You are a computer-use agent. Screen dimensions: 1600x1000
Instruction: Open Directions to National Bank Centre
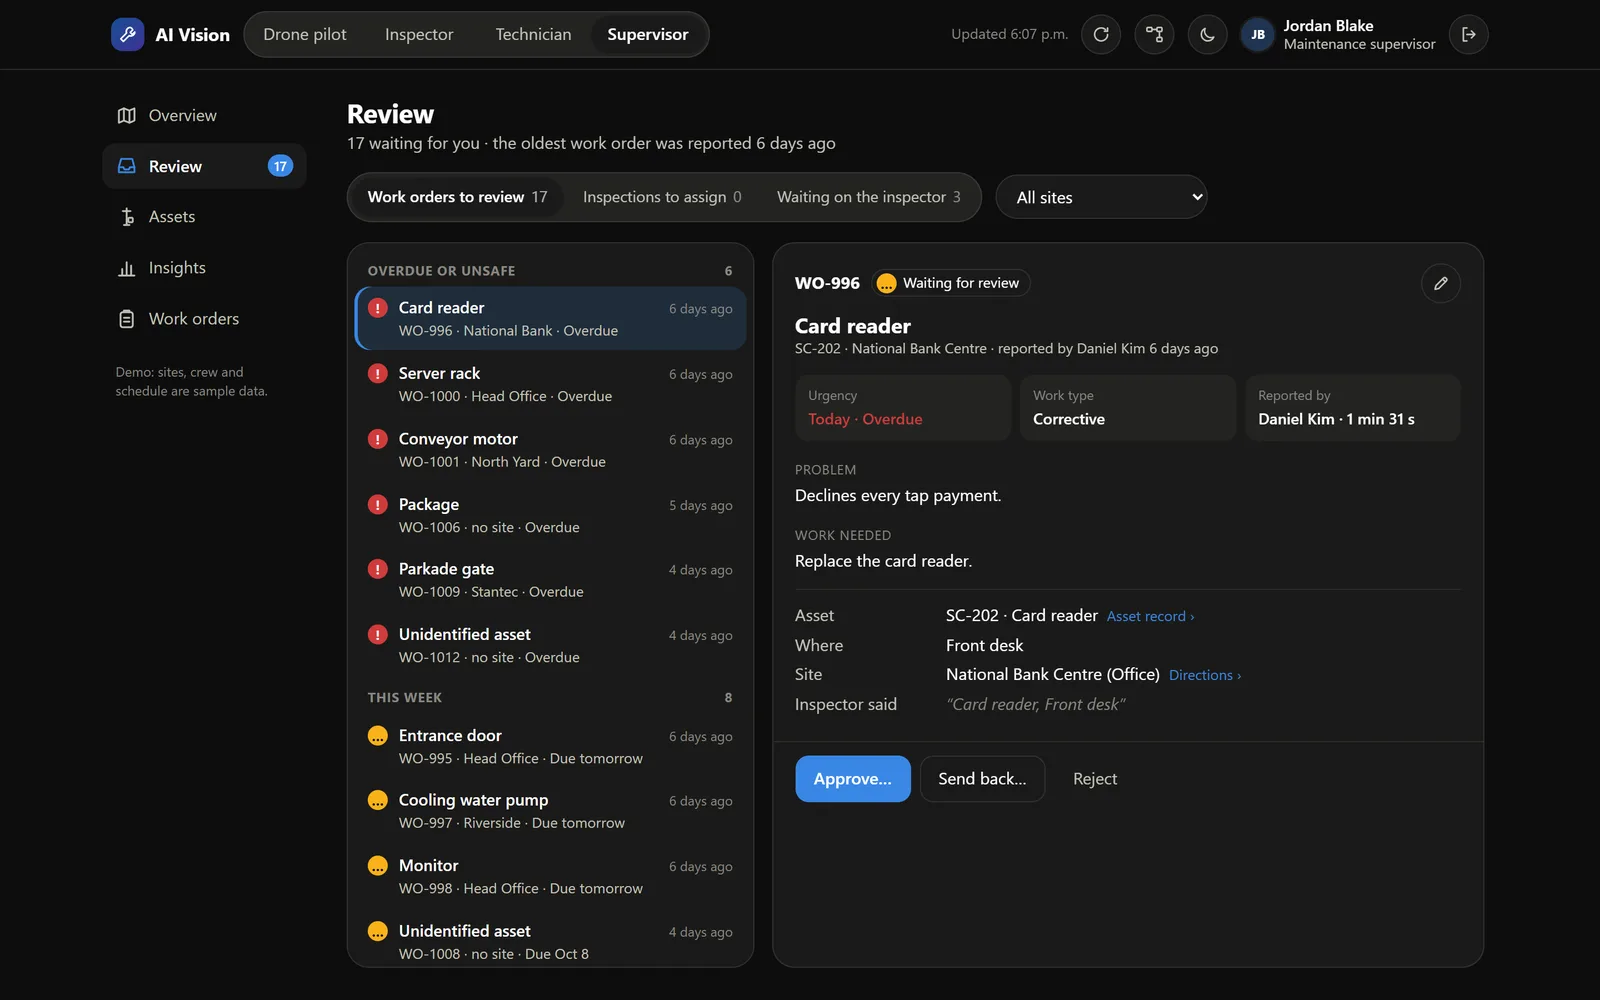coord(1205,675)
